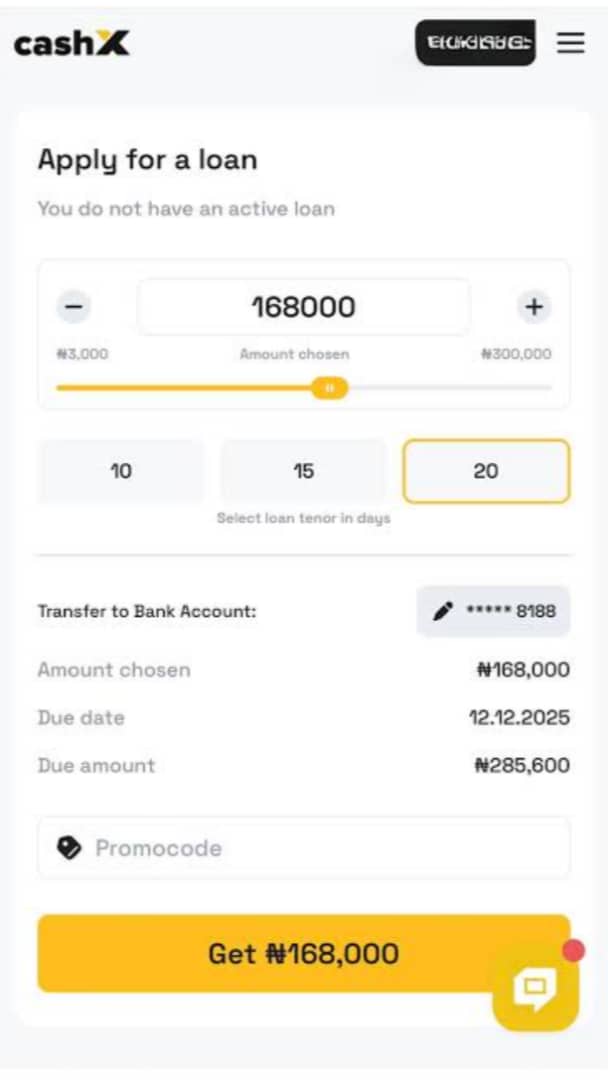Image resolution: width=608 pixels, height=1080 pixels.
Task: Click the cashX logo in the header
Action: (70, 44)
